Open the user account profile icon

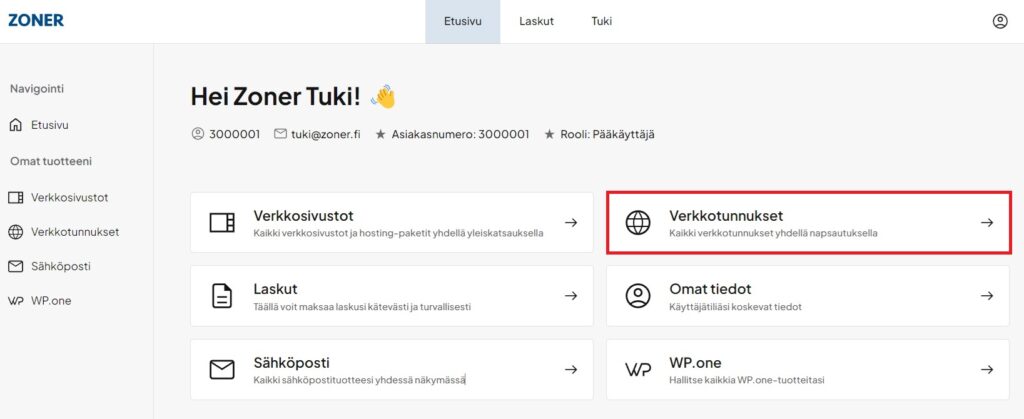(999, 21)
